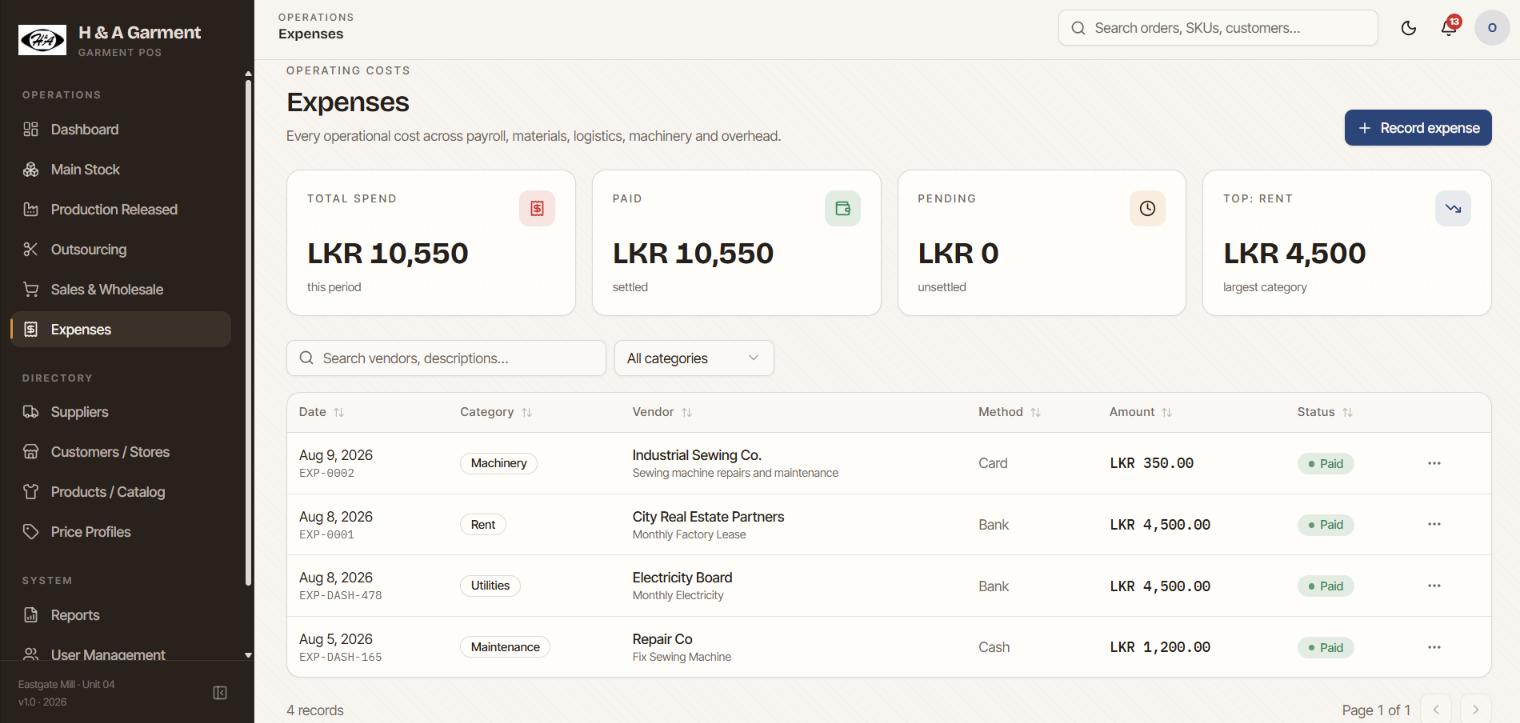Click the Maintenance category tag

[505, 647]
